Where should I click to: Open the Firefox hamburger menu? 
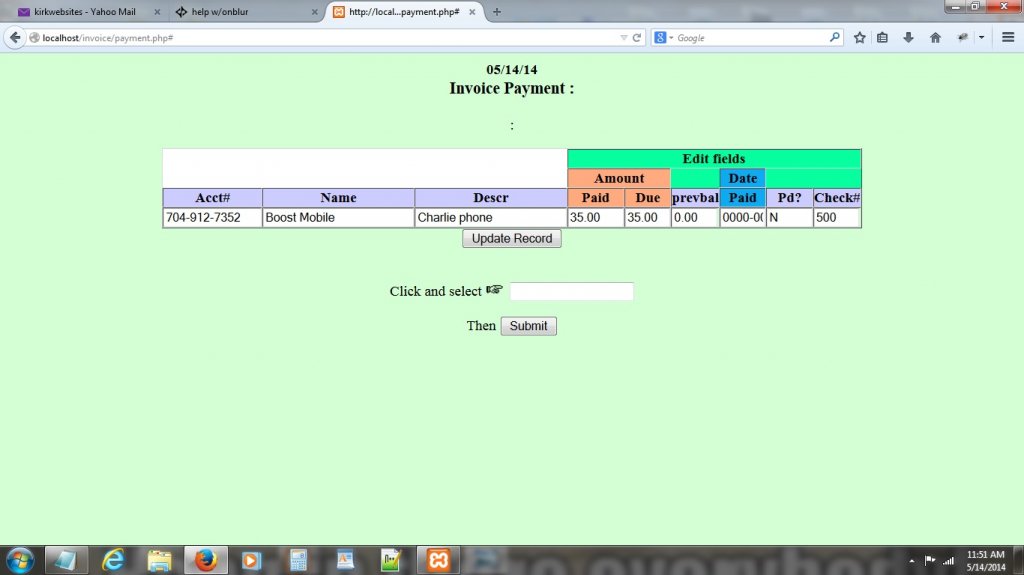pyautogui.click(x=1008, y=38)
